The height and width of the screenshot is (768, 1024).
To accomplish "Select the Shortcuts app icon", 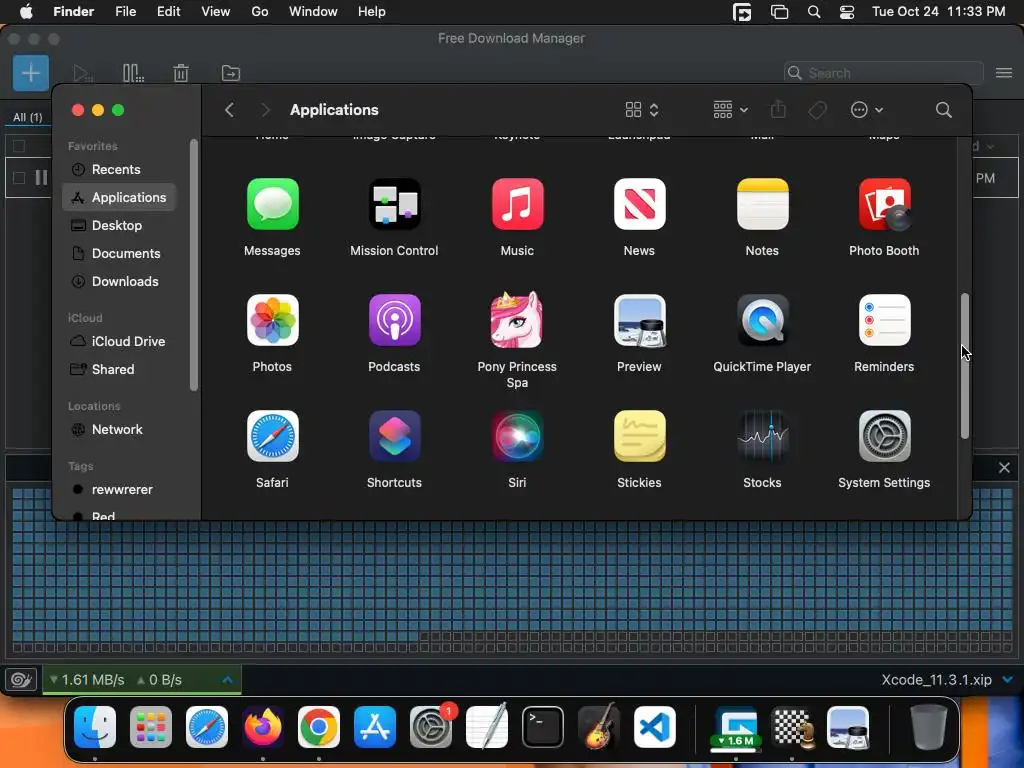I will coord(394,436).
